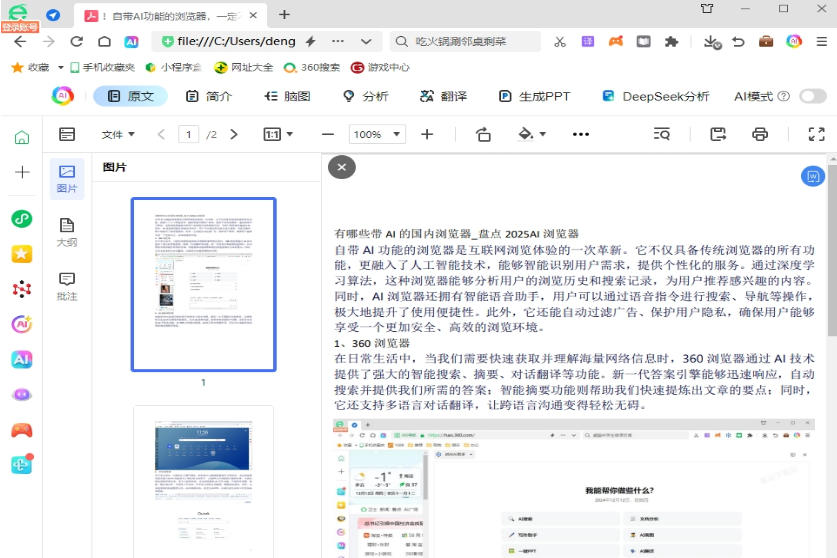Screen dimensions: 837x558
Task: Open the 手机收藏夹 bookmark
Action: [102, 67]
